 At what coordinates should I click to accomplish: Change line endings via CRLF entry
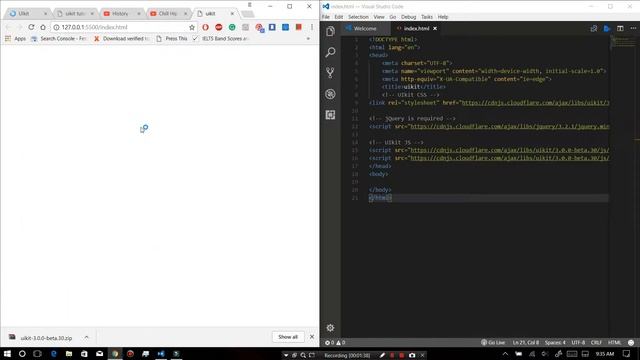click(596, 342)
